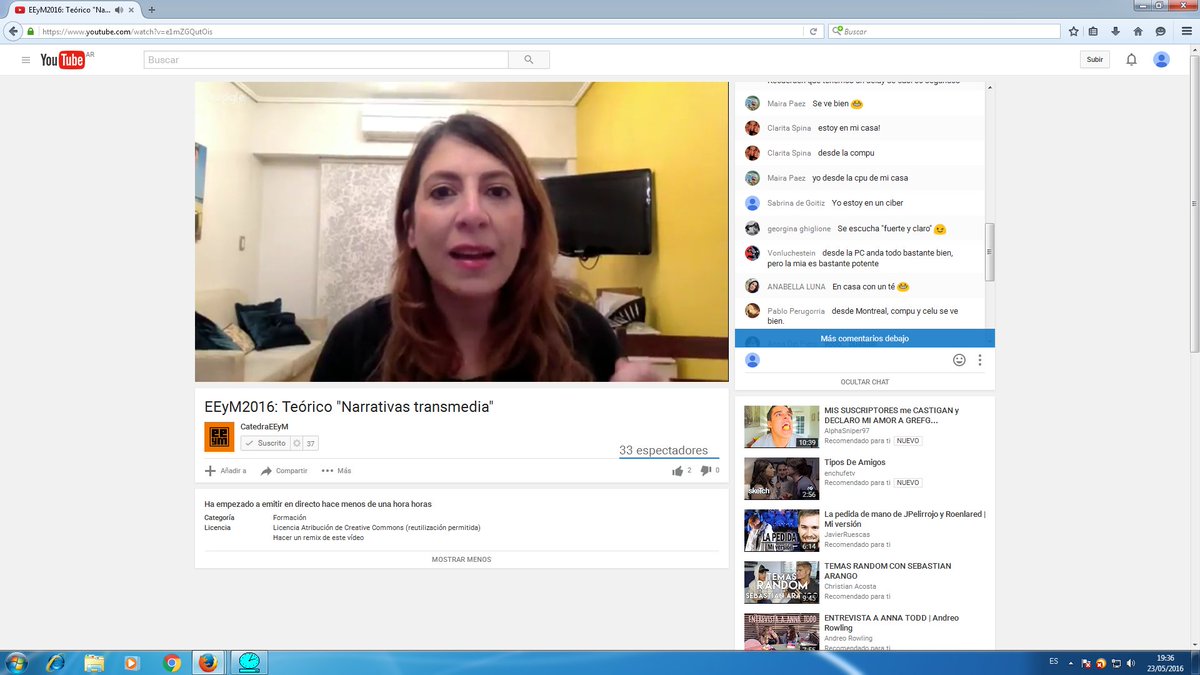This screenshot has width=1200, height=675.
Task: Open TEMAS RANDOM CON SEBASTIAN ARANGO thumbnail
Action: (x=781, y=582)
